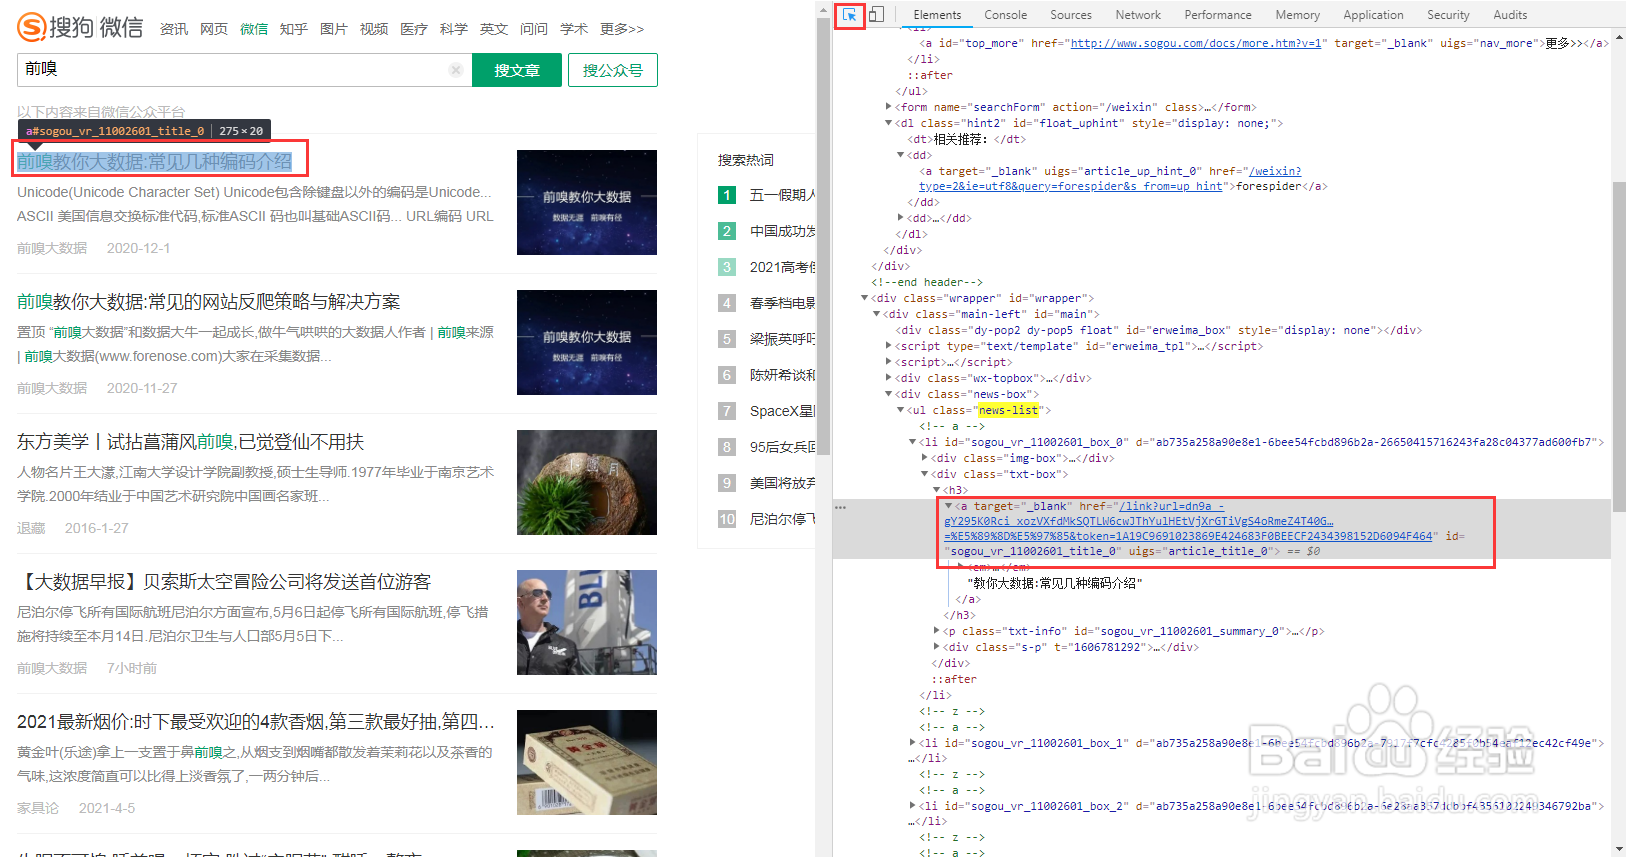Screen dimensions: 1626x857
Task: Select the Security tab
Action: pos(1448,15)
